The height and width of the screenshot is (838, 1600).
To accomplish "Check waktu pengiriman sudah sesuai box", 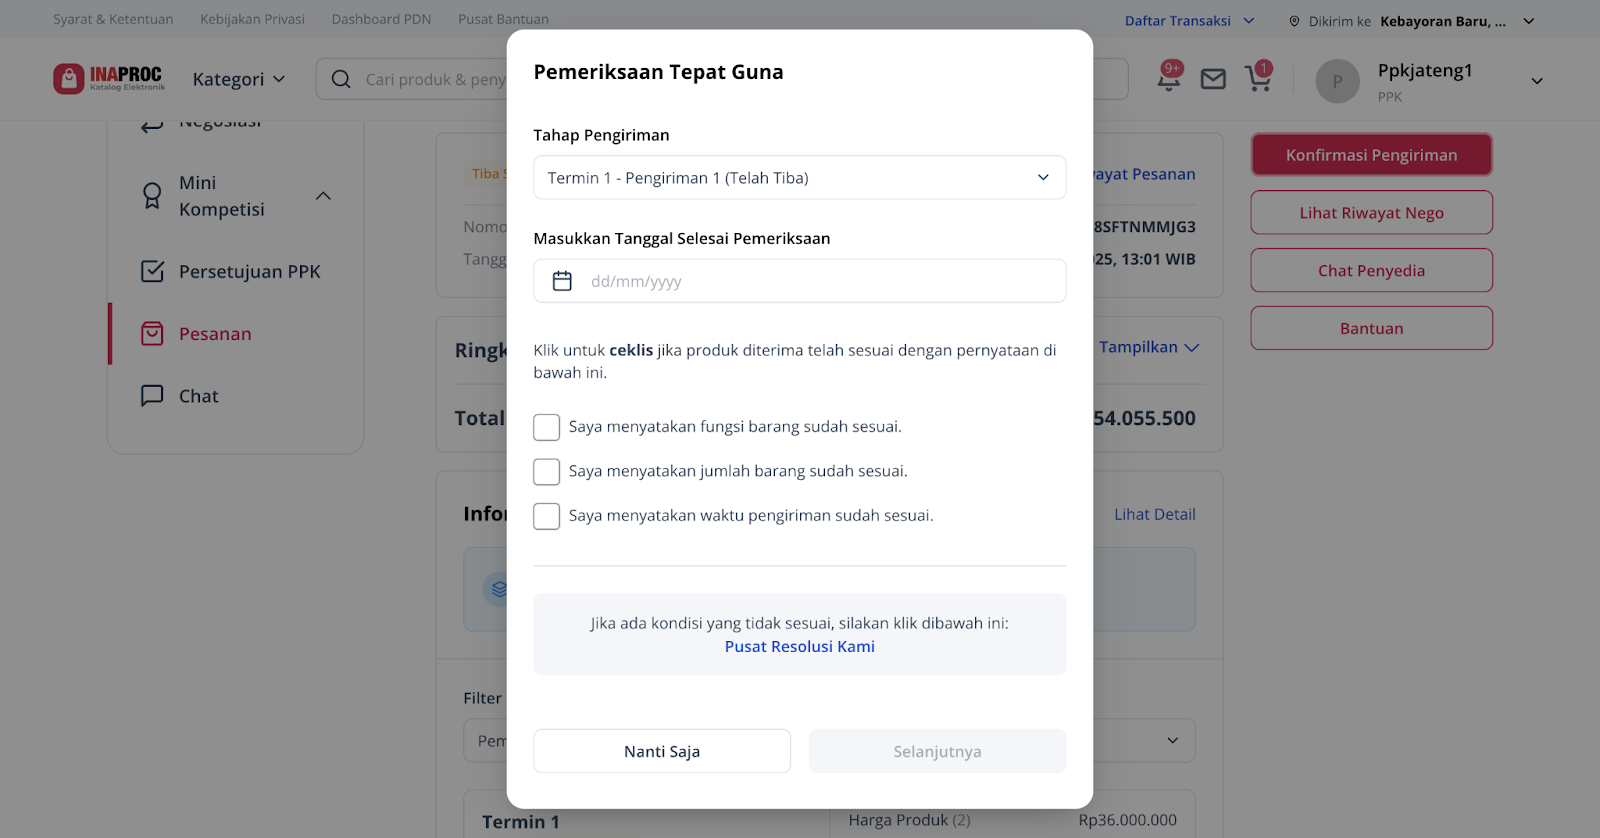I will pos(547,516).
